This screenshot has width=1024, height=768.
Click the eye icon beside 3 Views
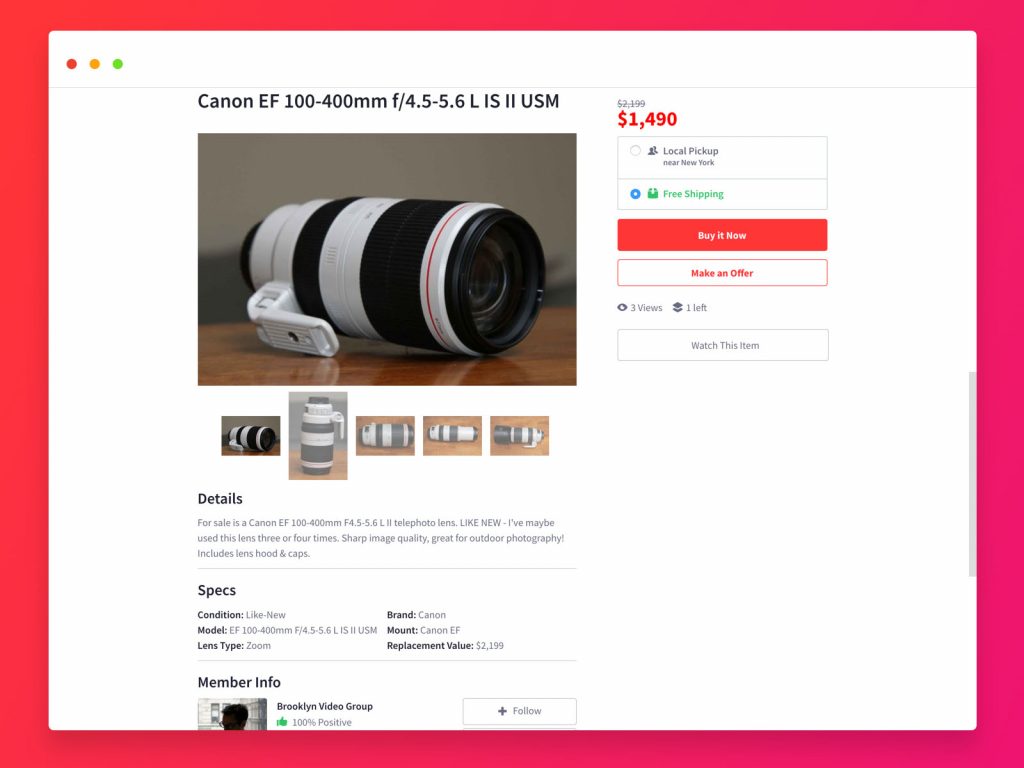[622, 308]
